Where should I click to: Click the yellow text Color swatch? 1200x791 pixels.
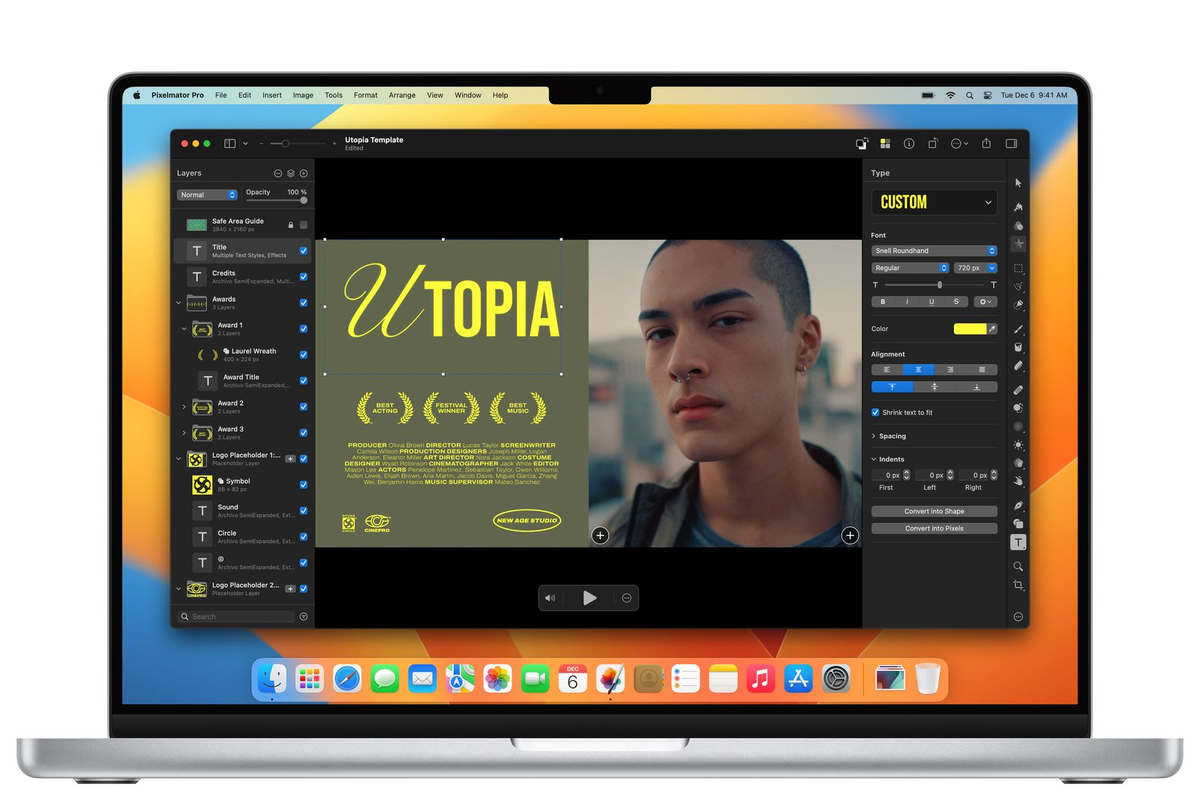pyautogui.click(x=969, y=328)
